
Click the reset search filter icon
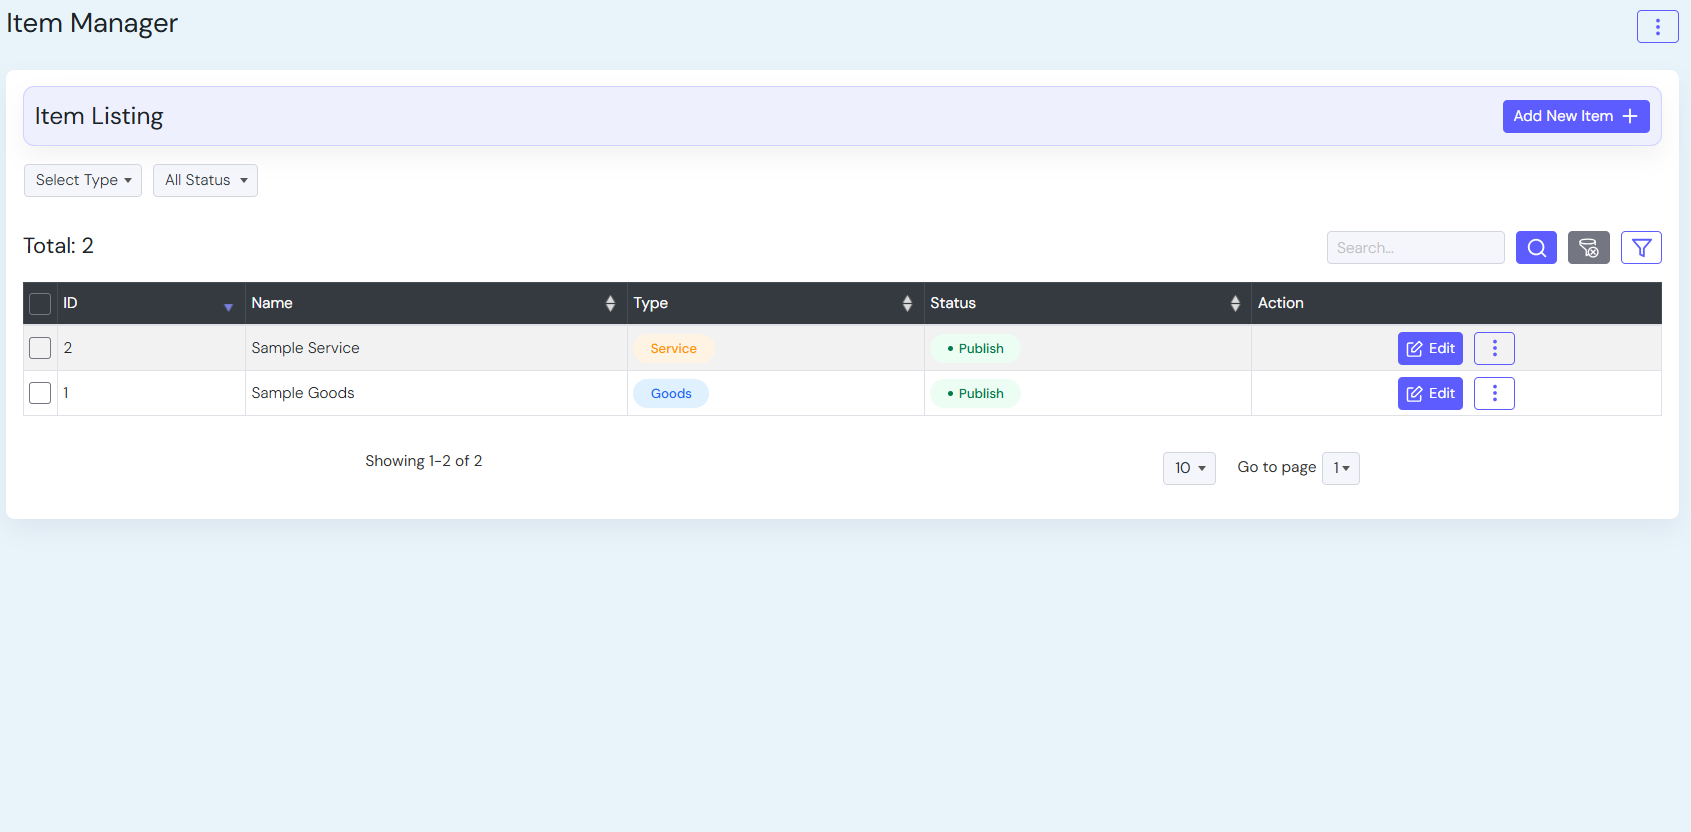[1588, 248]
